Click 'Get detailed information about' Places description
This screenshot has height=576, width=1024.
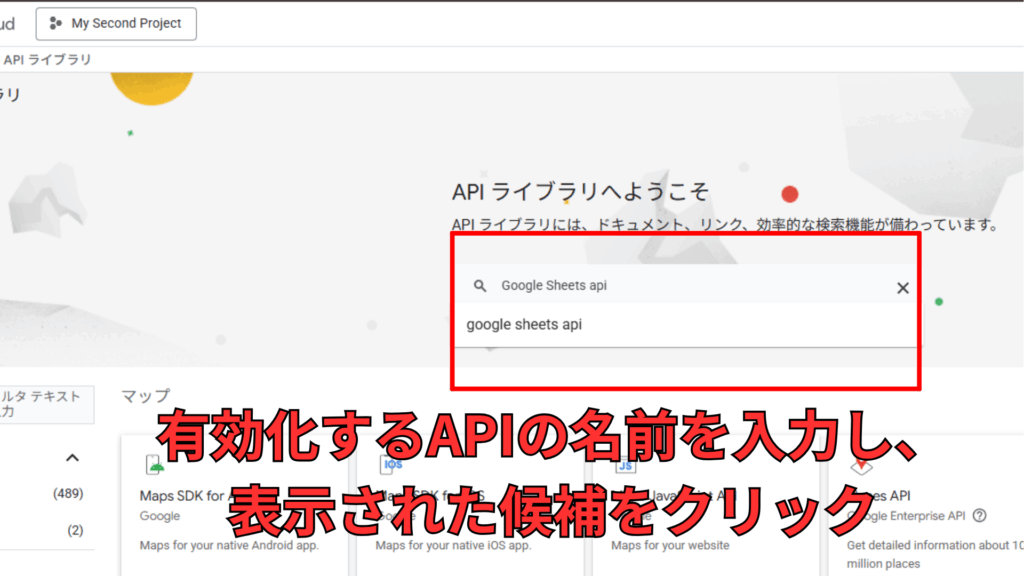(x=935, y=554)
